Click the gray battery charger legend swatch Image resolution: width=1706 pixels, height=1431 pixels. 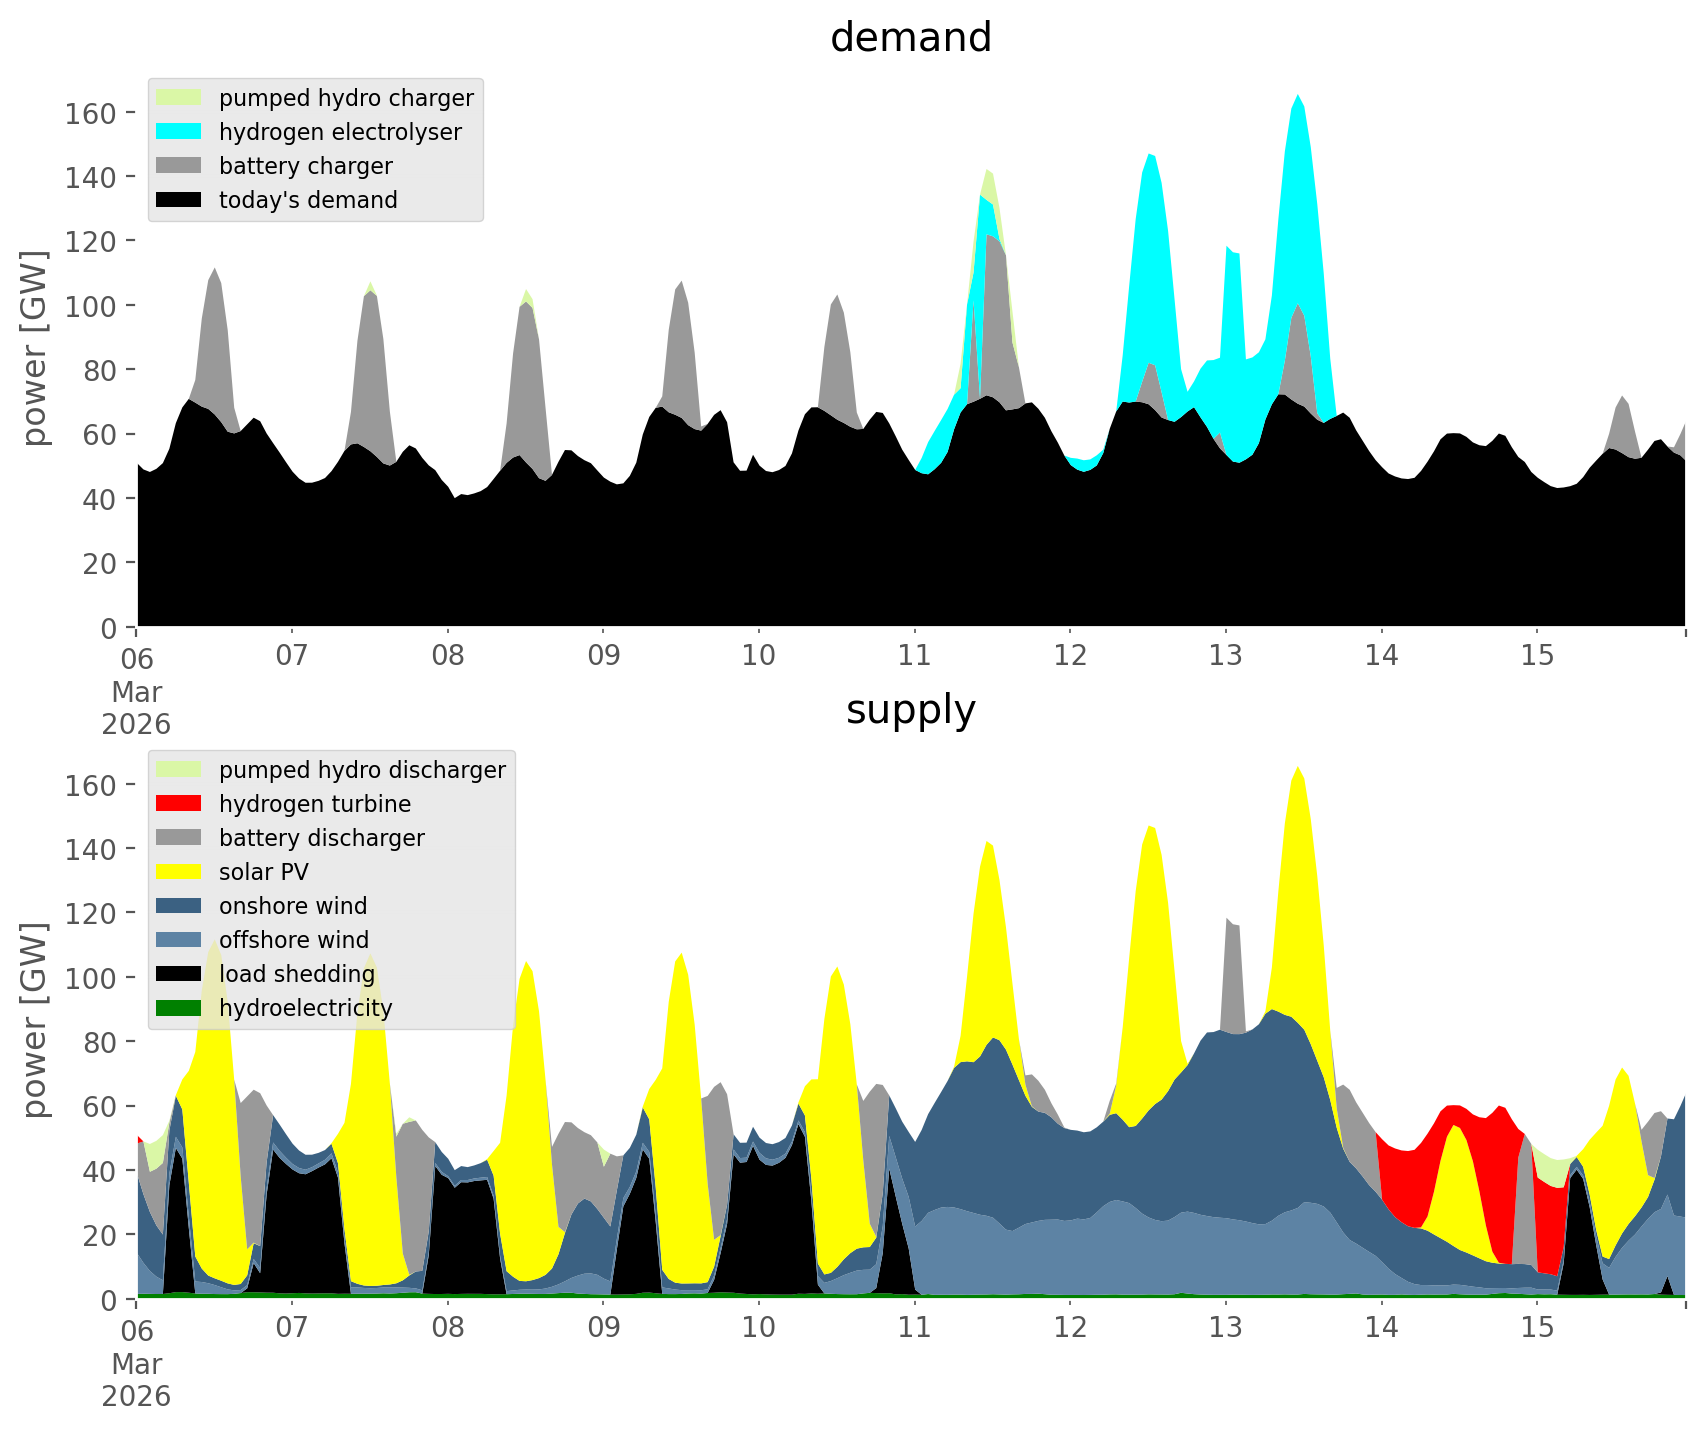click(179, 166)
